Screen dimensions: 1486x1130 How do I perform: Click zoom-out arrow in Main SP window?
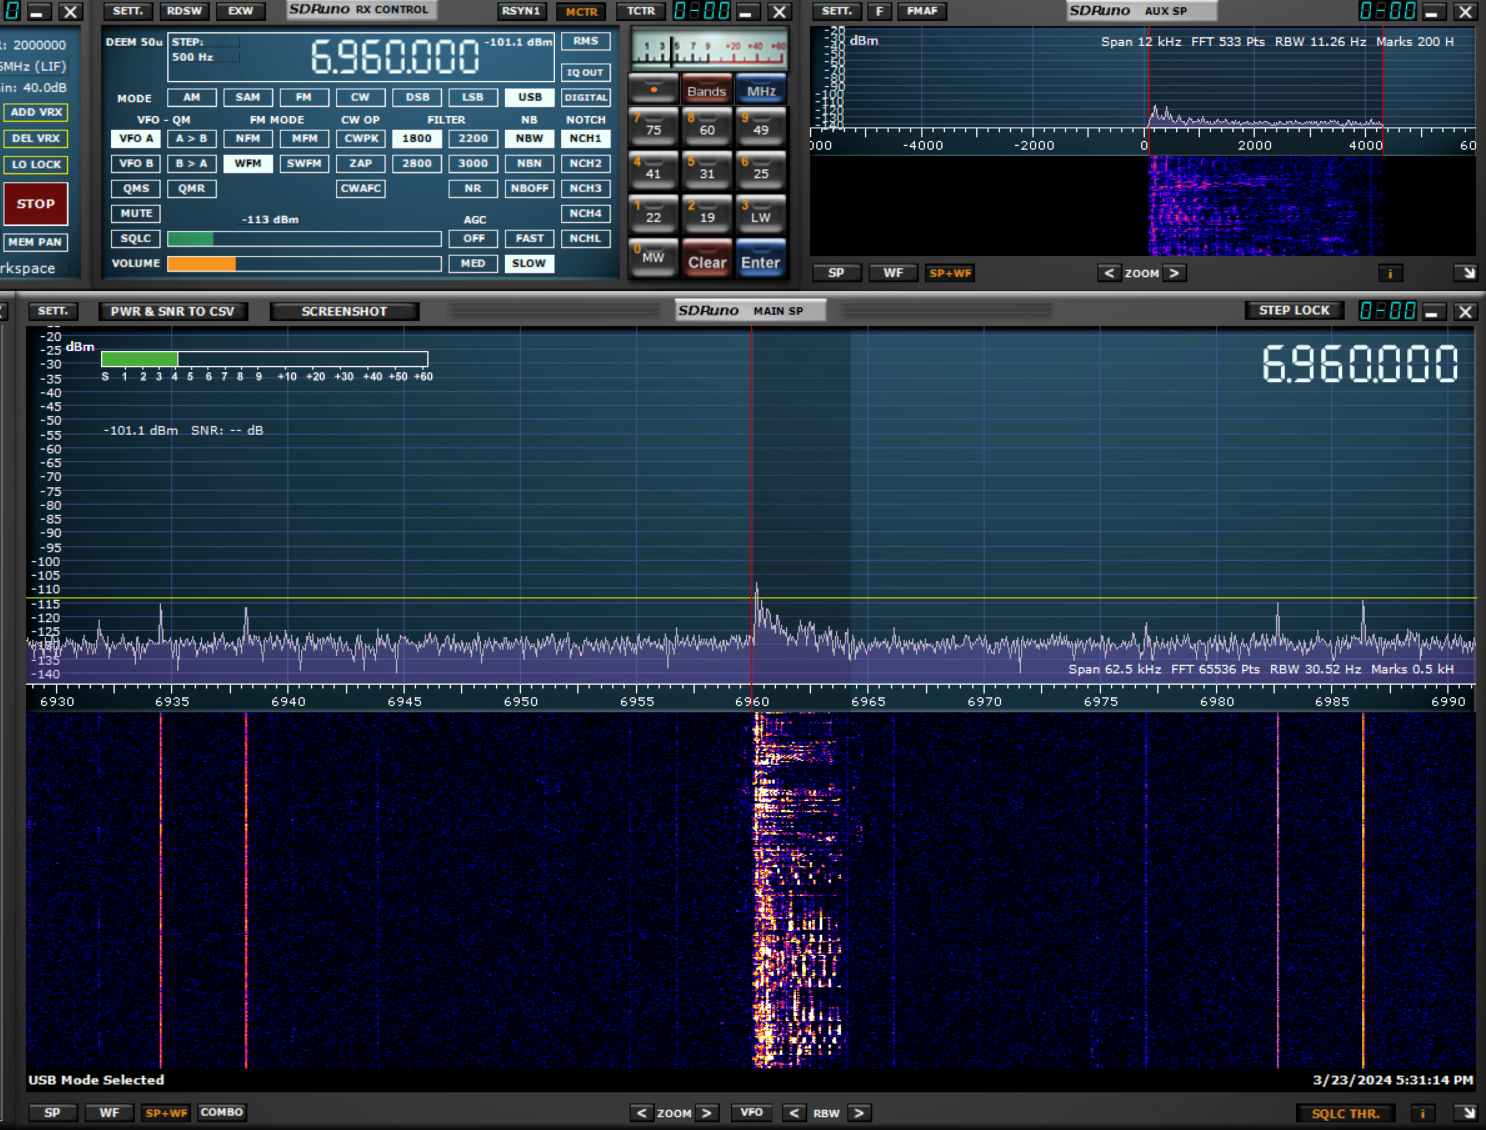642,1113
